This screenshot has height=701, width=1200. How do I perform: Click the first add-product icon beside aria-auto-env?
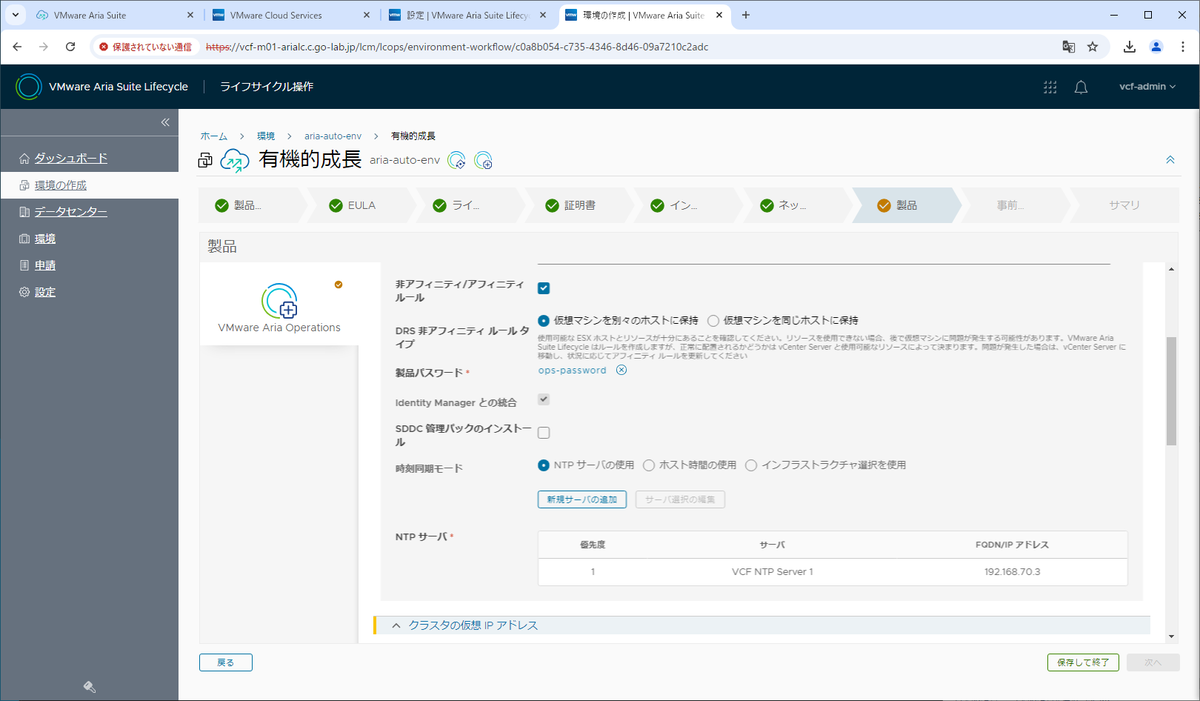click(457, 160)
